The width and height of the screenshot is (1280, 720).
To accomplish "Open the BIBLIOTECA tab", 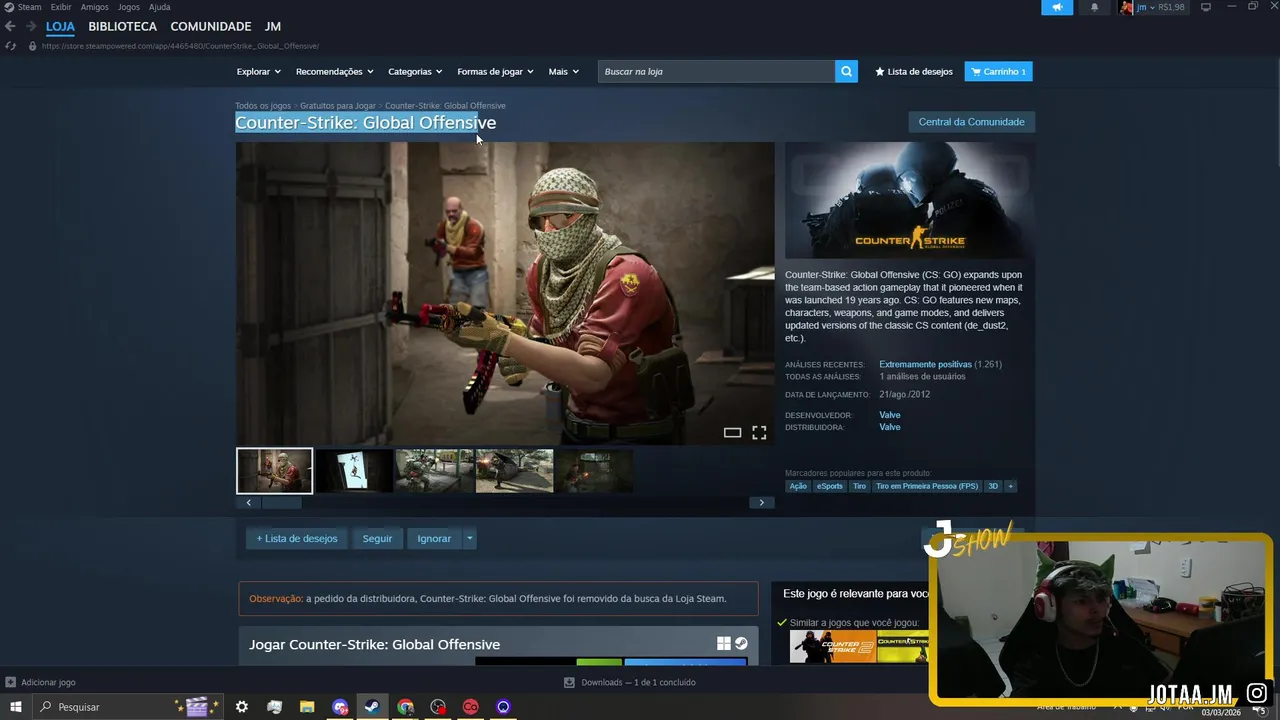I will 122,26.
